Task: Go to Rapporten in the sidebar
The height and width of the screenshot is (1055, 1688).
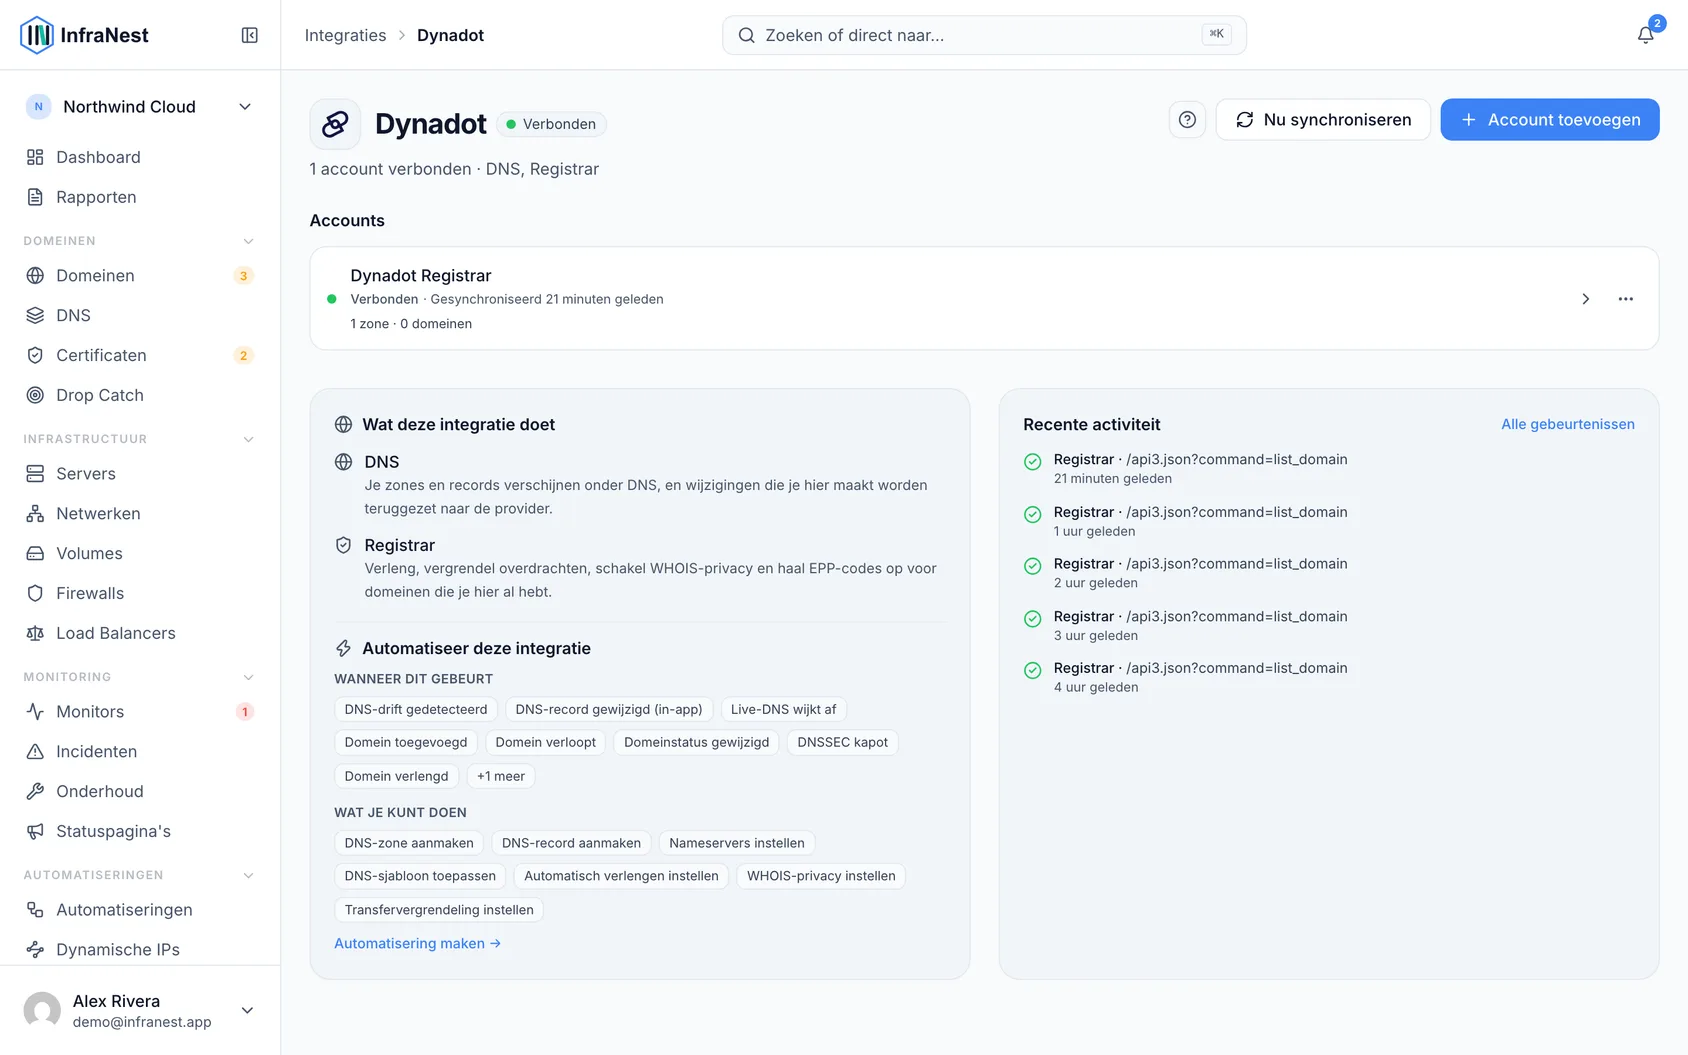Action: click(96, 197)
